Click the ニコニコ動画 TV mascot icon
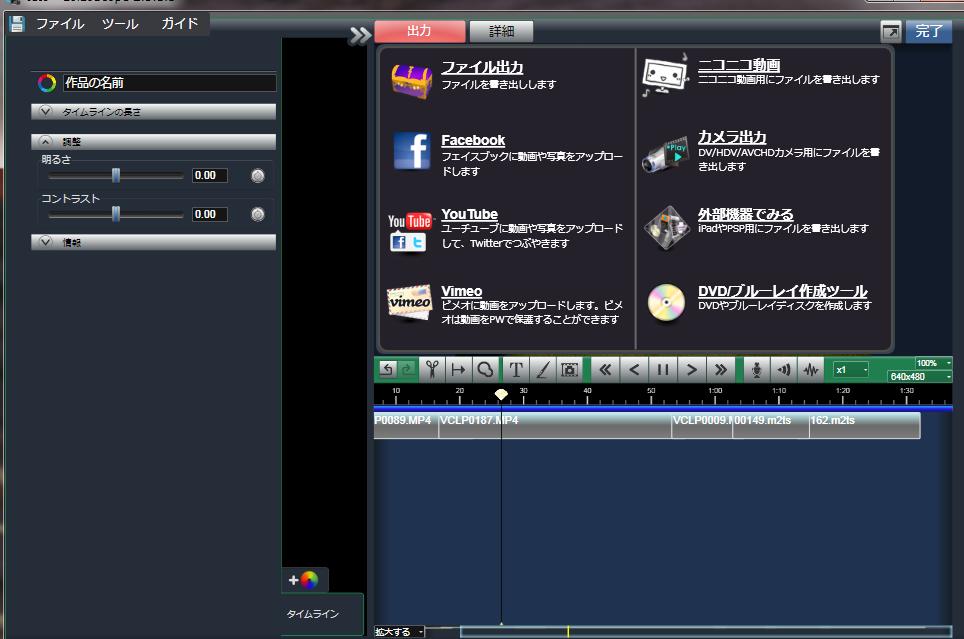964x639 pixels. (665, 76)
